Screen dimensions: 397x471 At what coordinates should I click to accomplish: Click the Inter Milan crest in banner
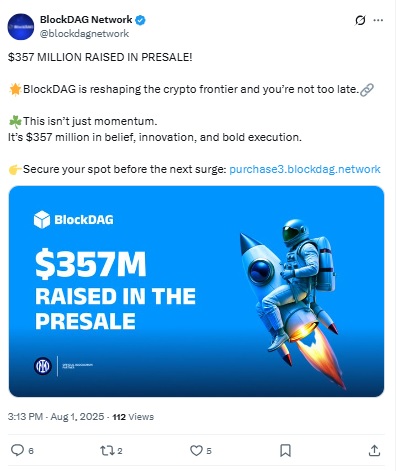43,366
